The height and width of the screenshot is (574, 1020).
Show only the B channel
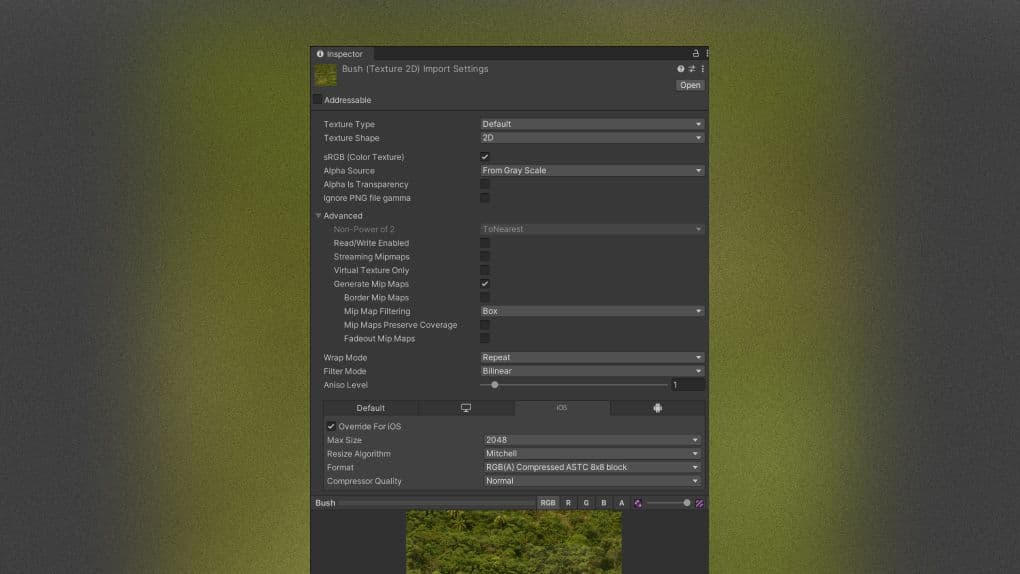(x=604, y=503)
